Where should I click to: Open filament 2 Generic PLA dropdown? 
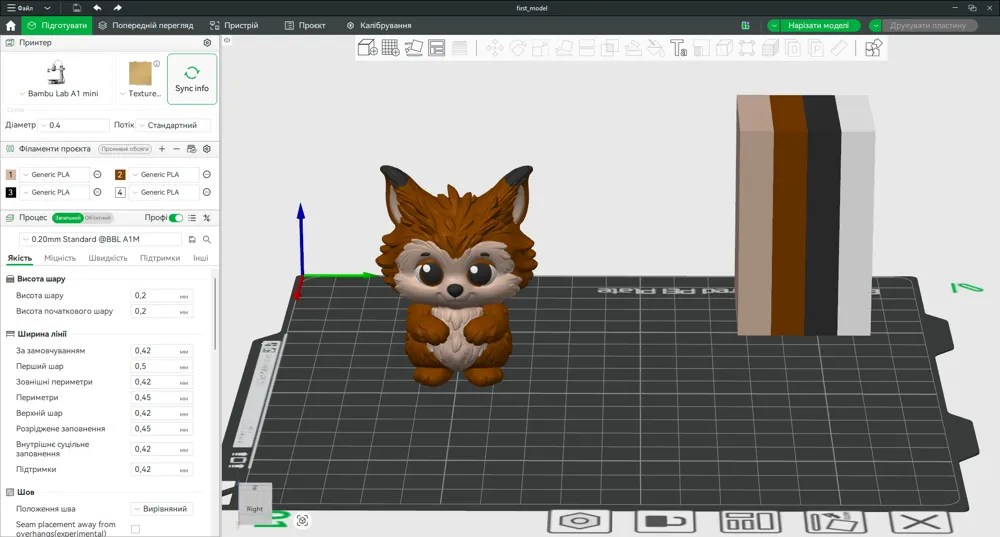(165, 174)
